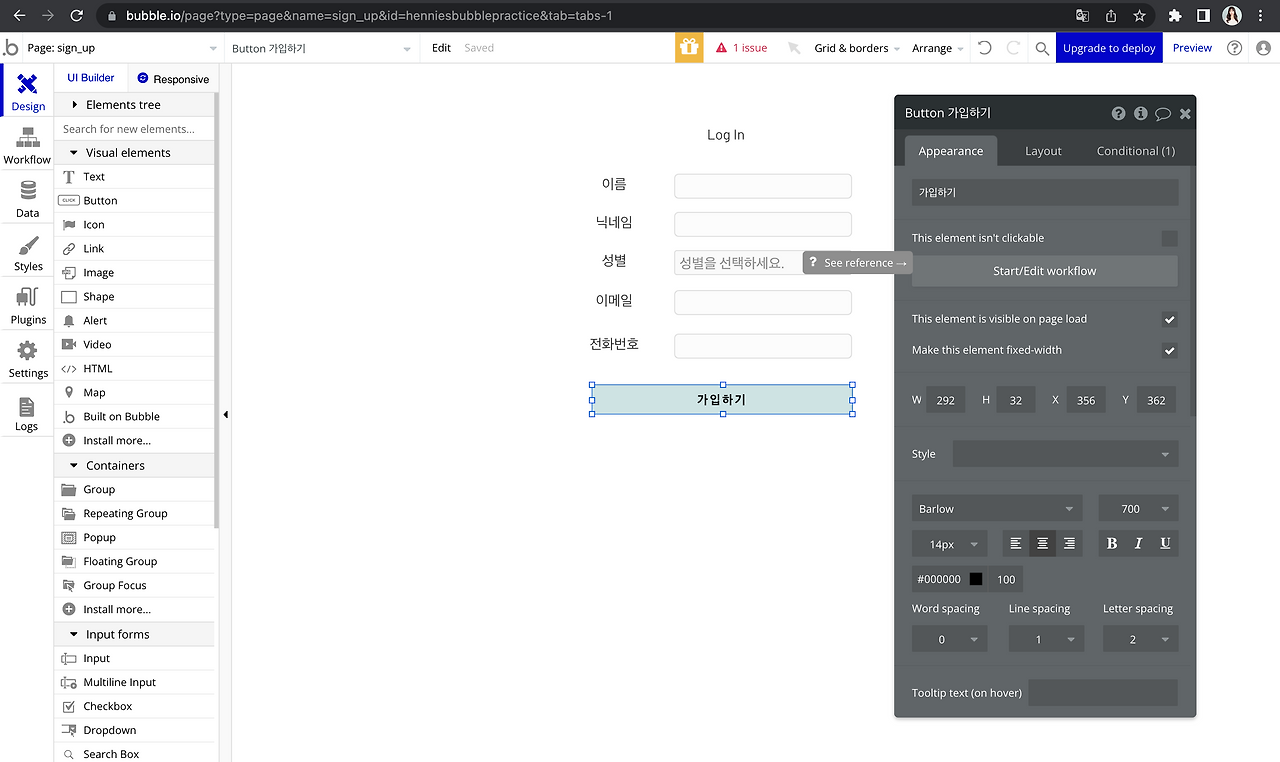Open the Style dropdown in Appearance
This screenshot has width=1280, height=762.
point(1064,453)
